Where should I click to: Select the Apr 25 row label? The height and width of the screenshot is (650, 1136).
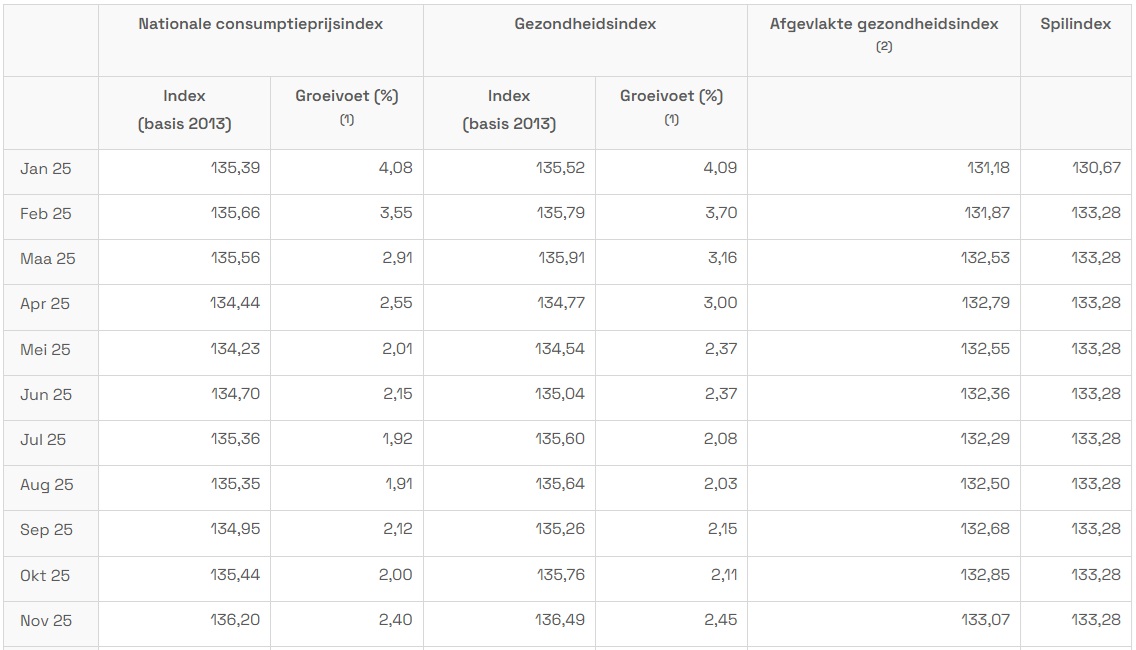point(45,304)
